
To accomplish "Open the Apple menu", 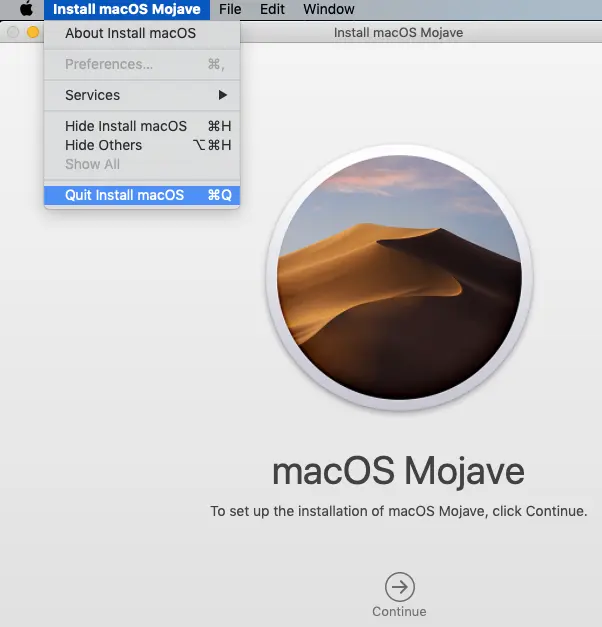I will pyautogui.click(x=26, y=9).
